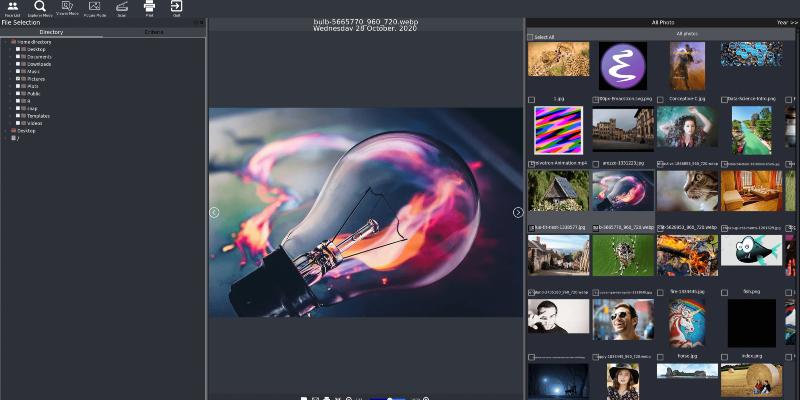Select the purple Emacs logo thumbnail
800x400 pixels.
[623, 66]
